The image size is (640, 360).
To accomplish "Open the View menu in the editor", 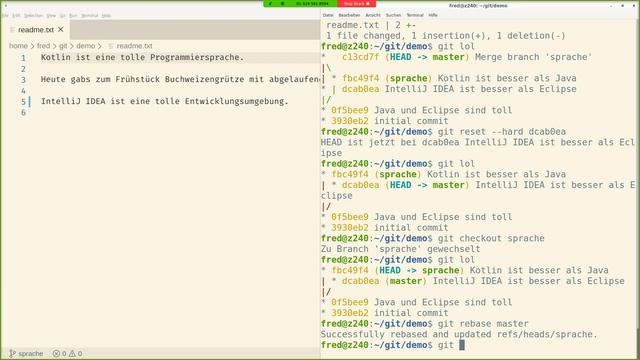I will 51,16.
